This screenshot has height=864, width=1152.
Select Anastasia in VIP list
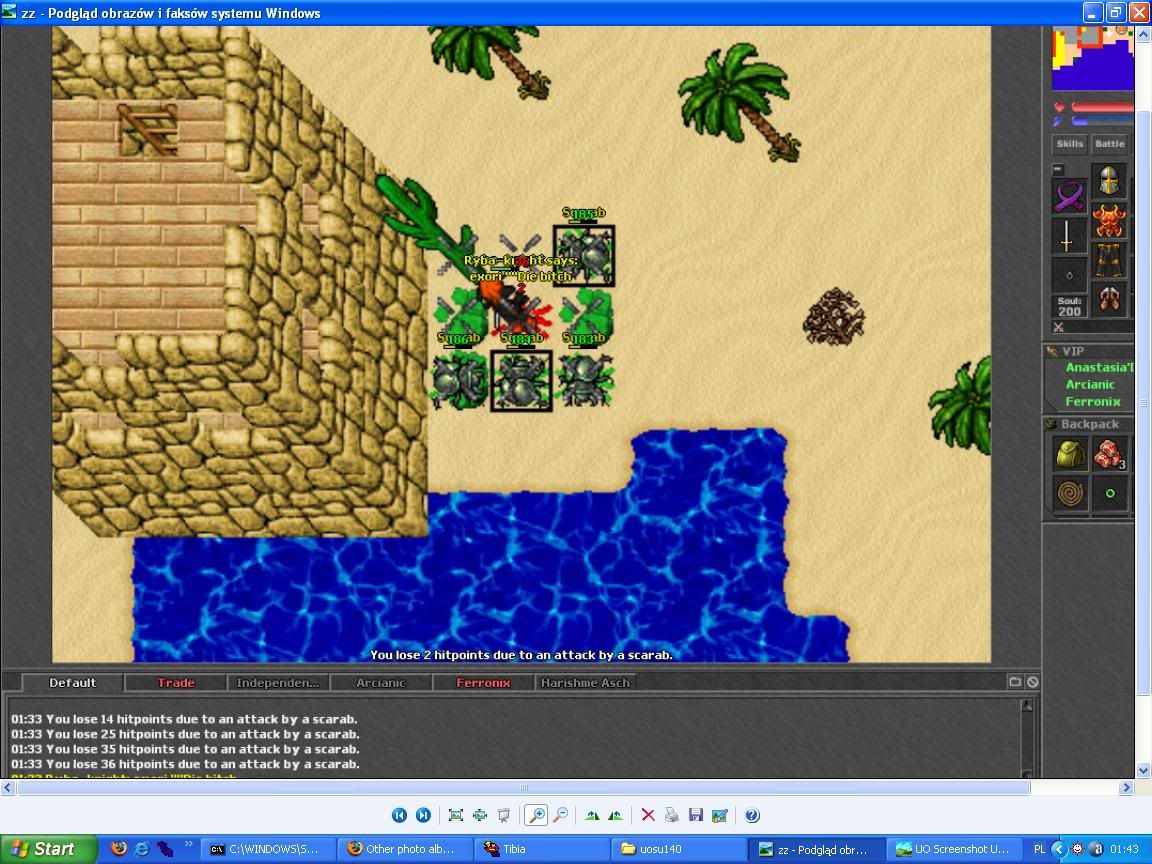1099,367
